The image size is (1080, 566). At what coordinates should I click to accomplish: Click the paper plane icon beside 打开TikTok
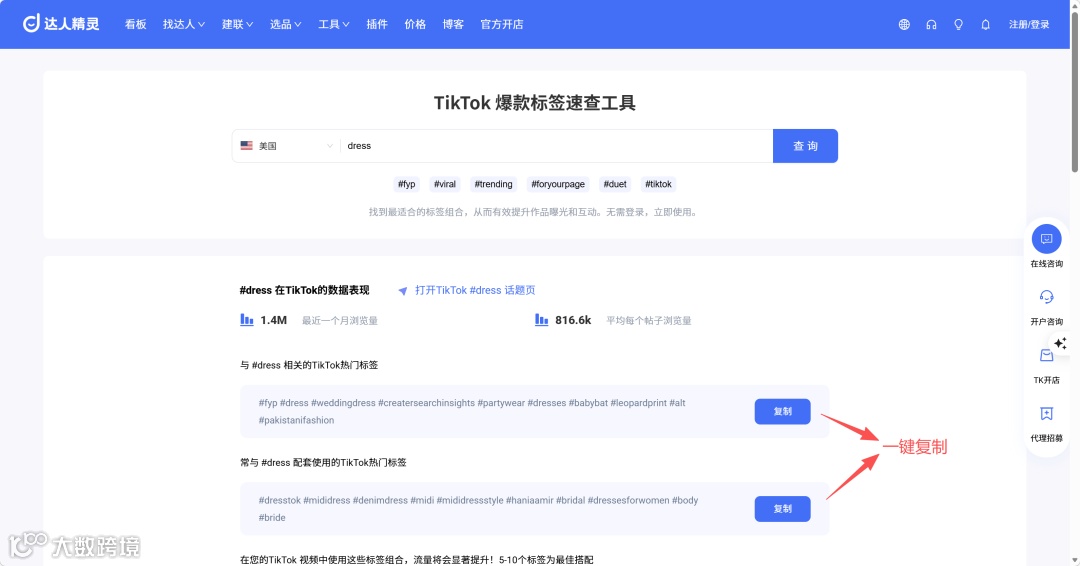(x=403, y=291)
